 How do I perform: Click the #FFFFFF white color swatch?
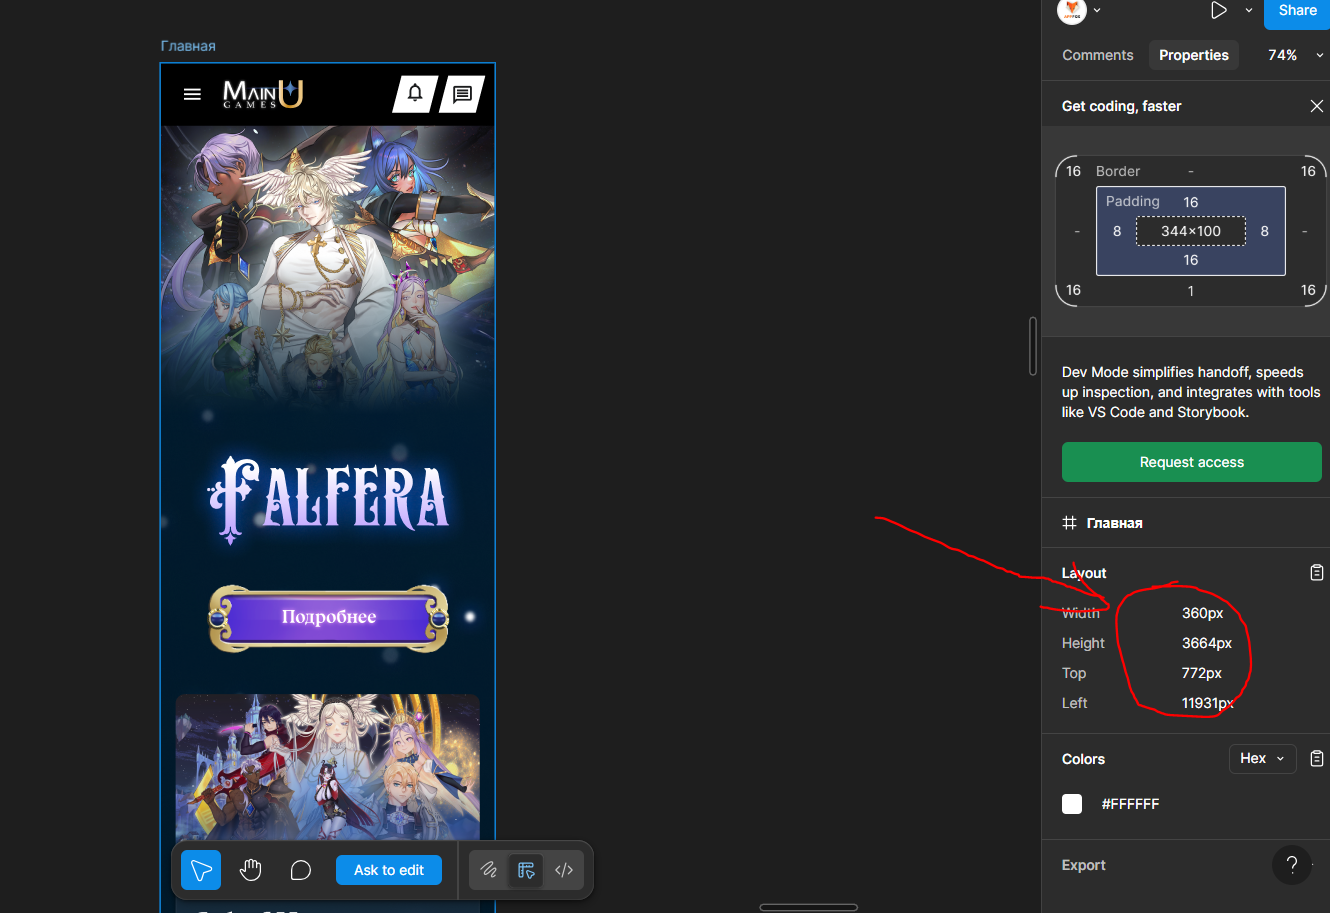(x=1072, y=804)
